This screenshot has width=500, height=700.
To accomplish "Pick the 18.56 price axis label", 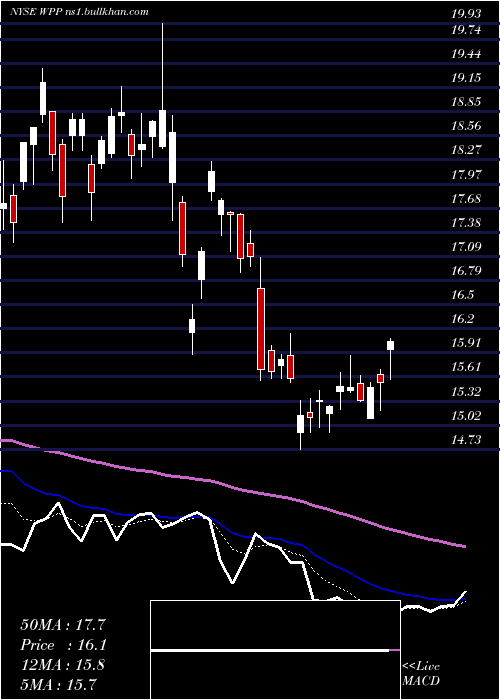I will 466,126.
